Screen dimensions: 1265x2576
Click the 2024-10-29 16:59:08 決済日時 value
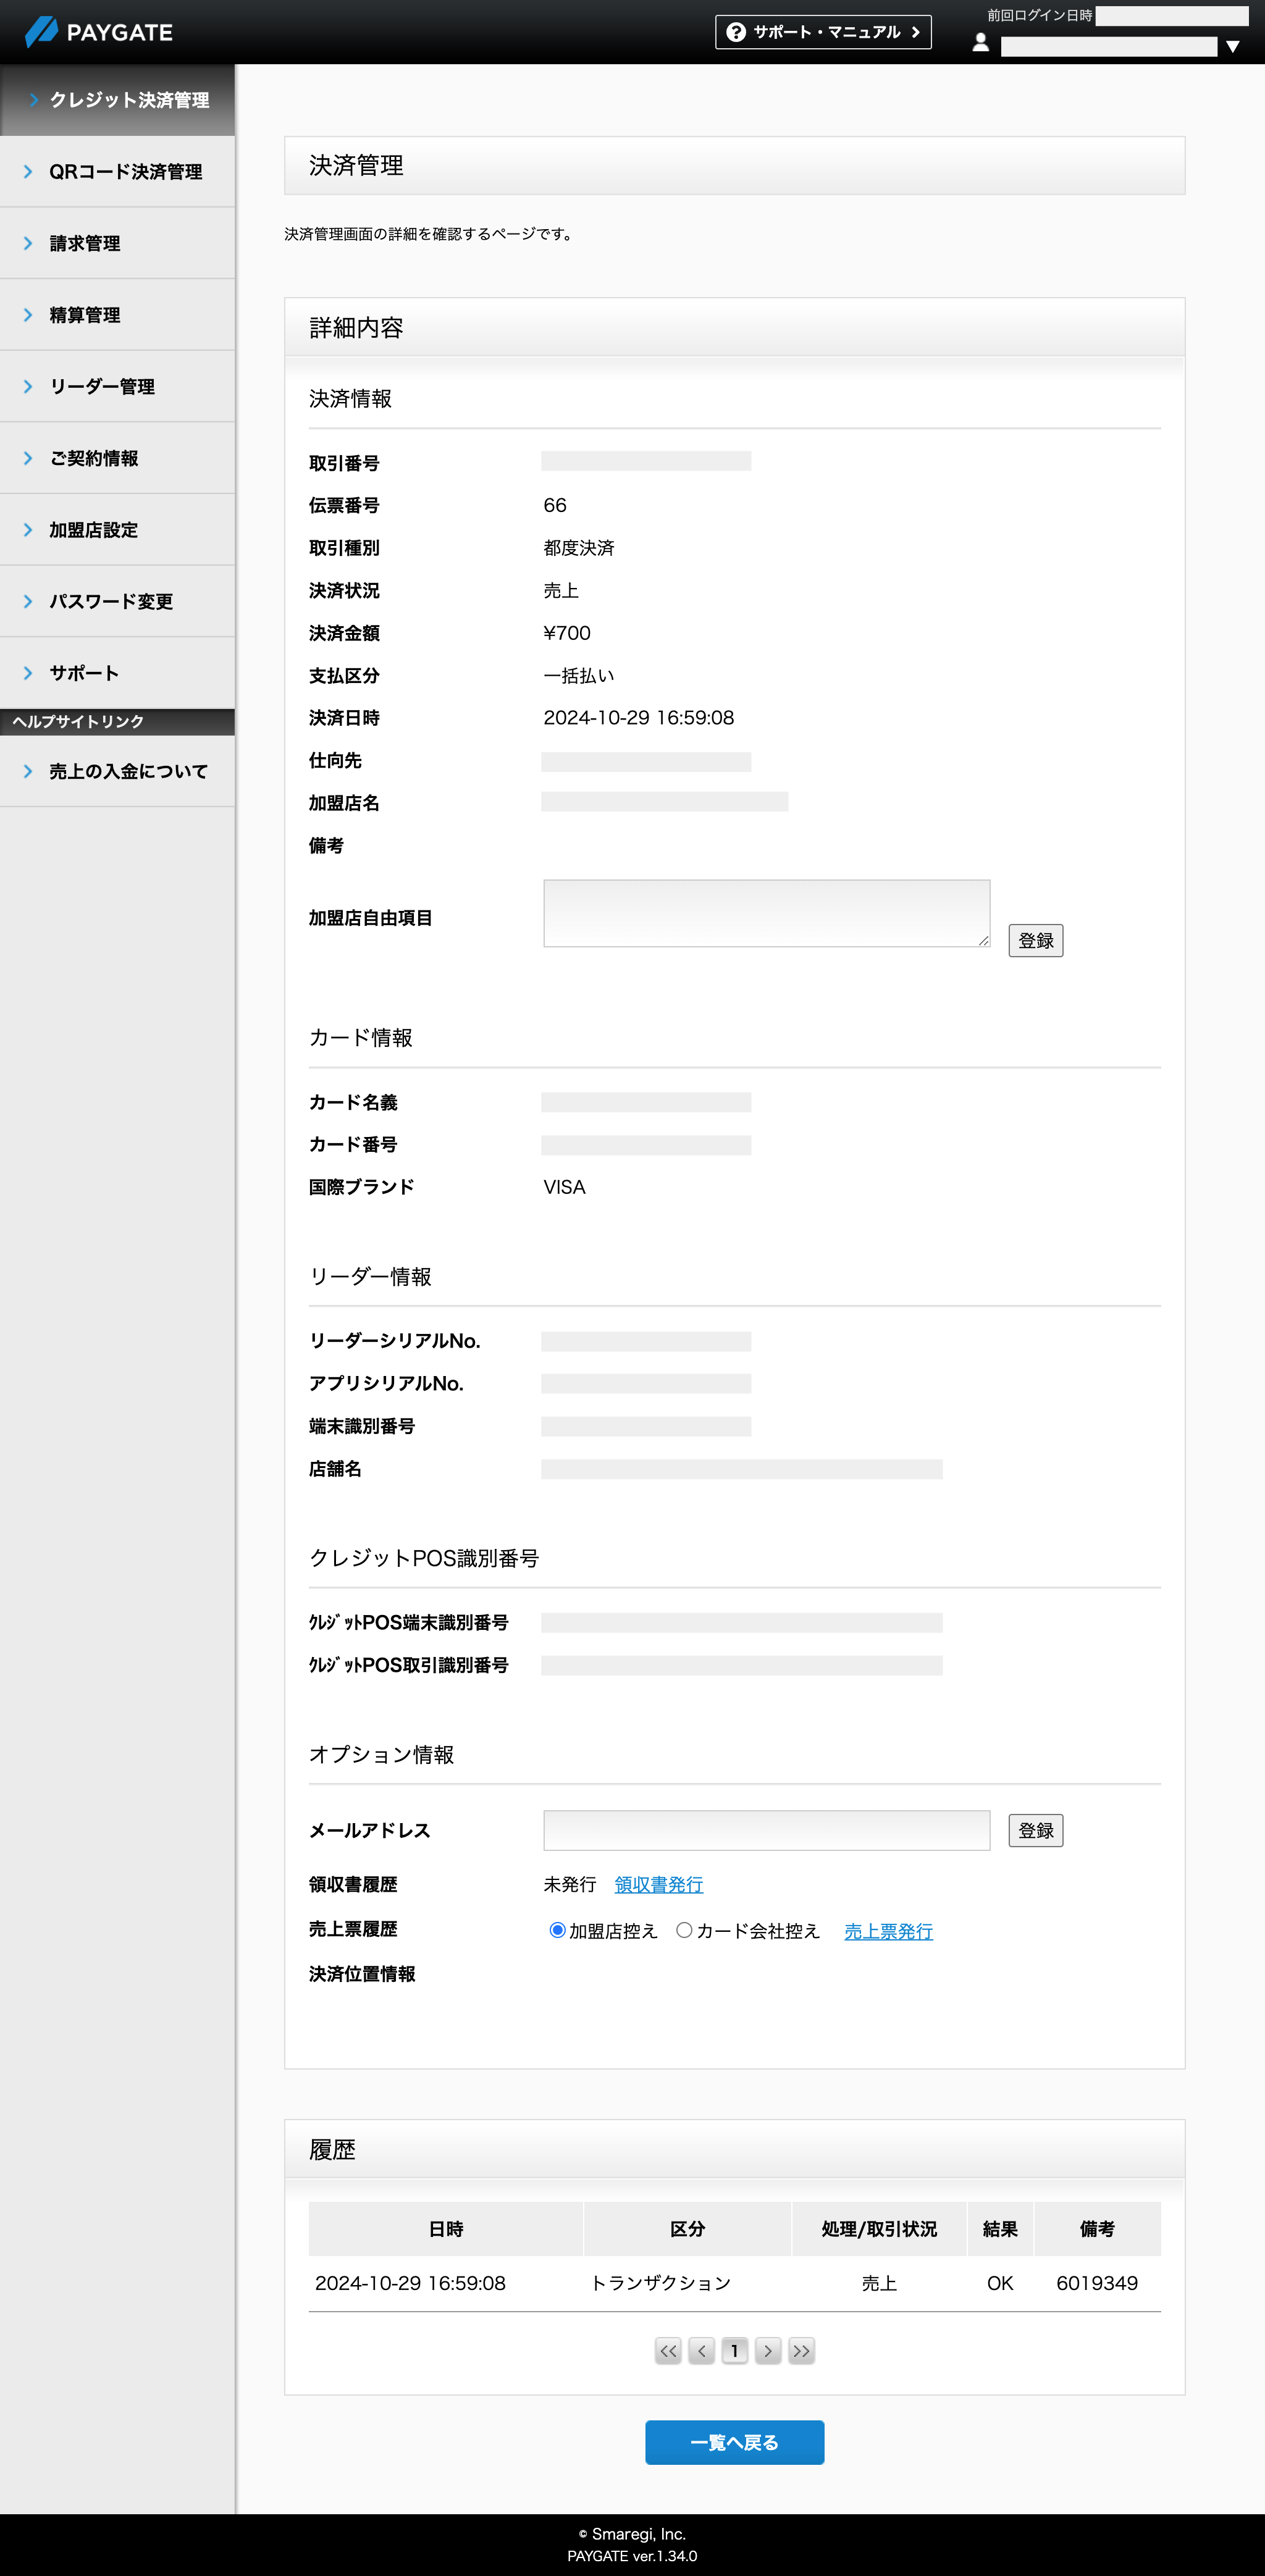pos(638,718)
